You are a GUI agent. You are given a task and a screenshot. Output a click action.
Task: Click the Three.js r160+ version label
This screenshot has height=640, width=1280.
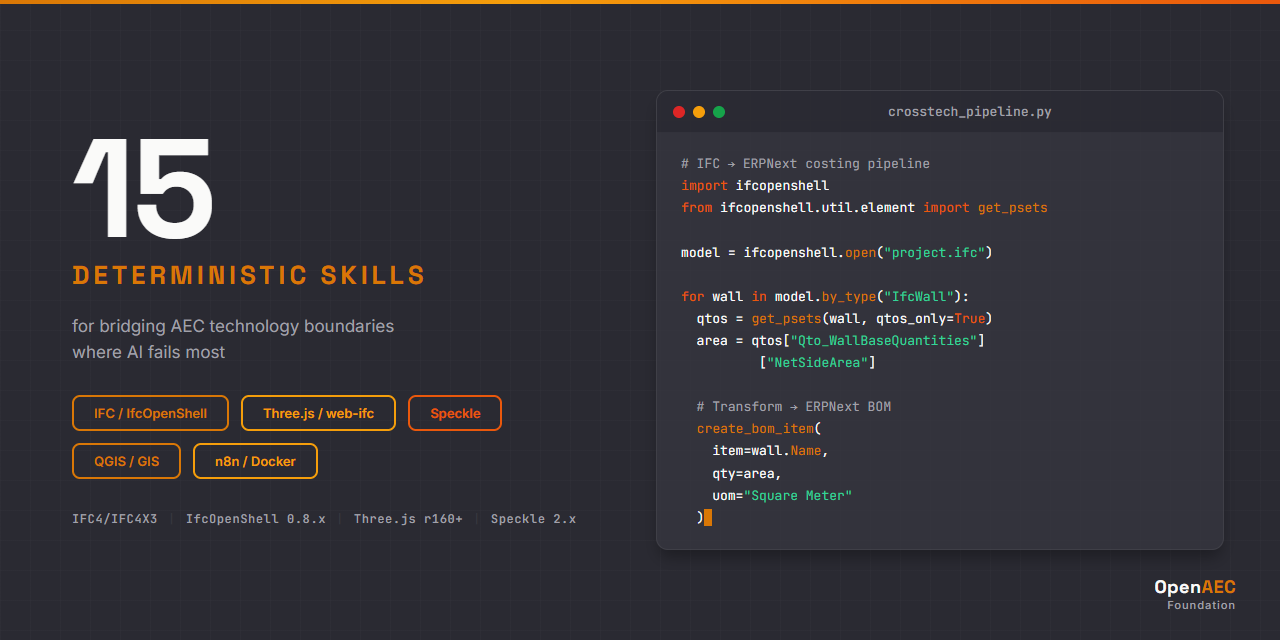tap(408, 519)
